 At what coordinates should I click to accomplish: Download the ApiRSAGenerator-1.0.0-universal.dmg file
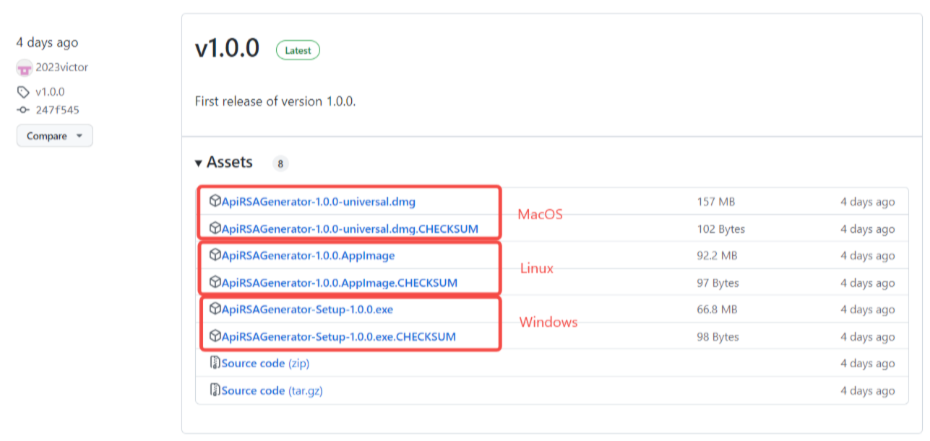pyautogui.click(x=318, y=202)
